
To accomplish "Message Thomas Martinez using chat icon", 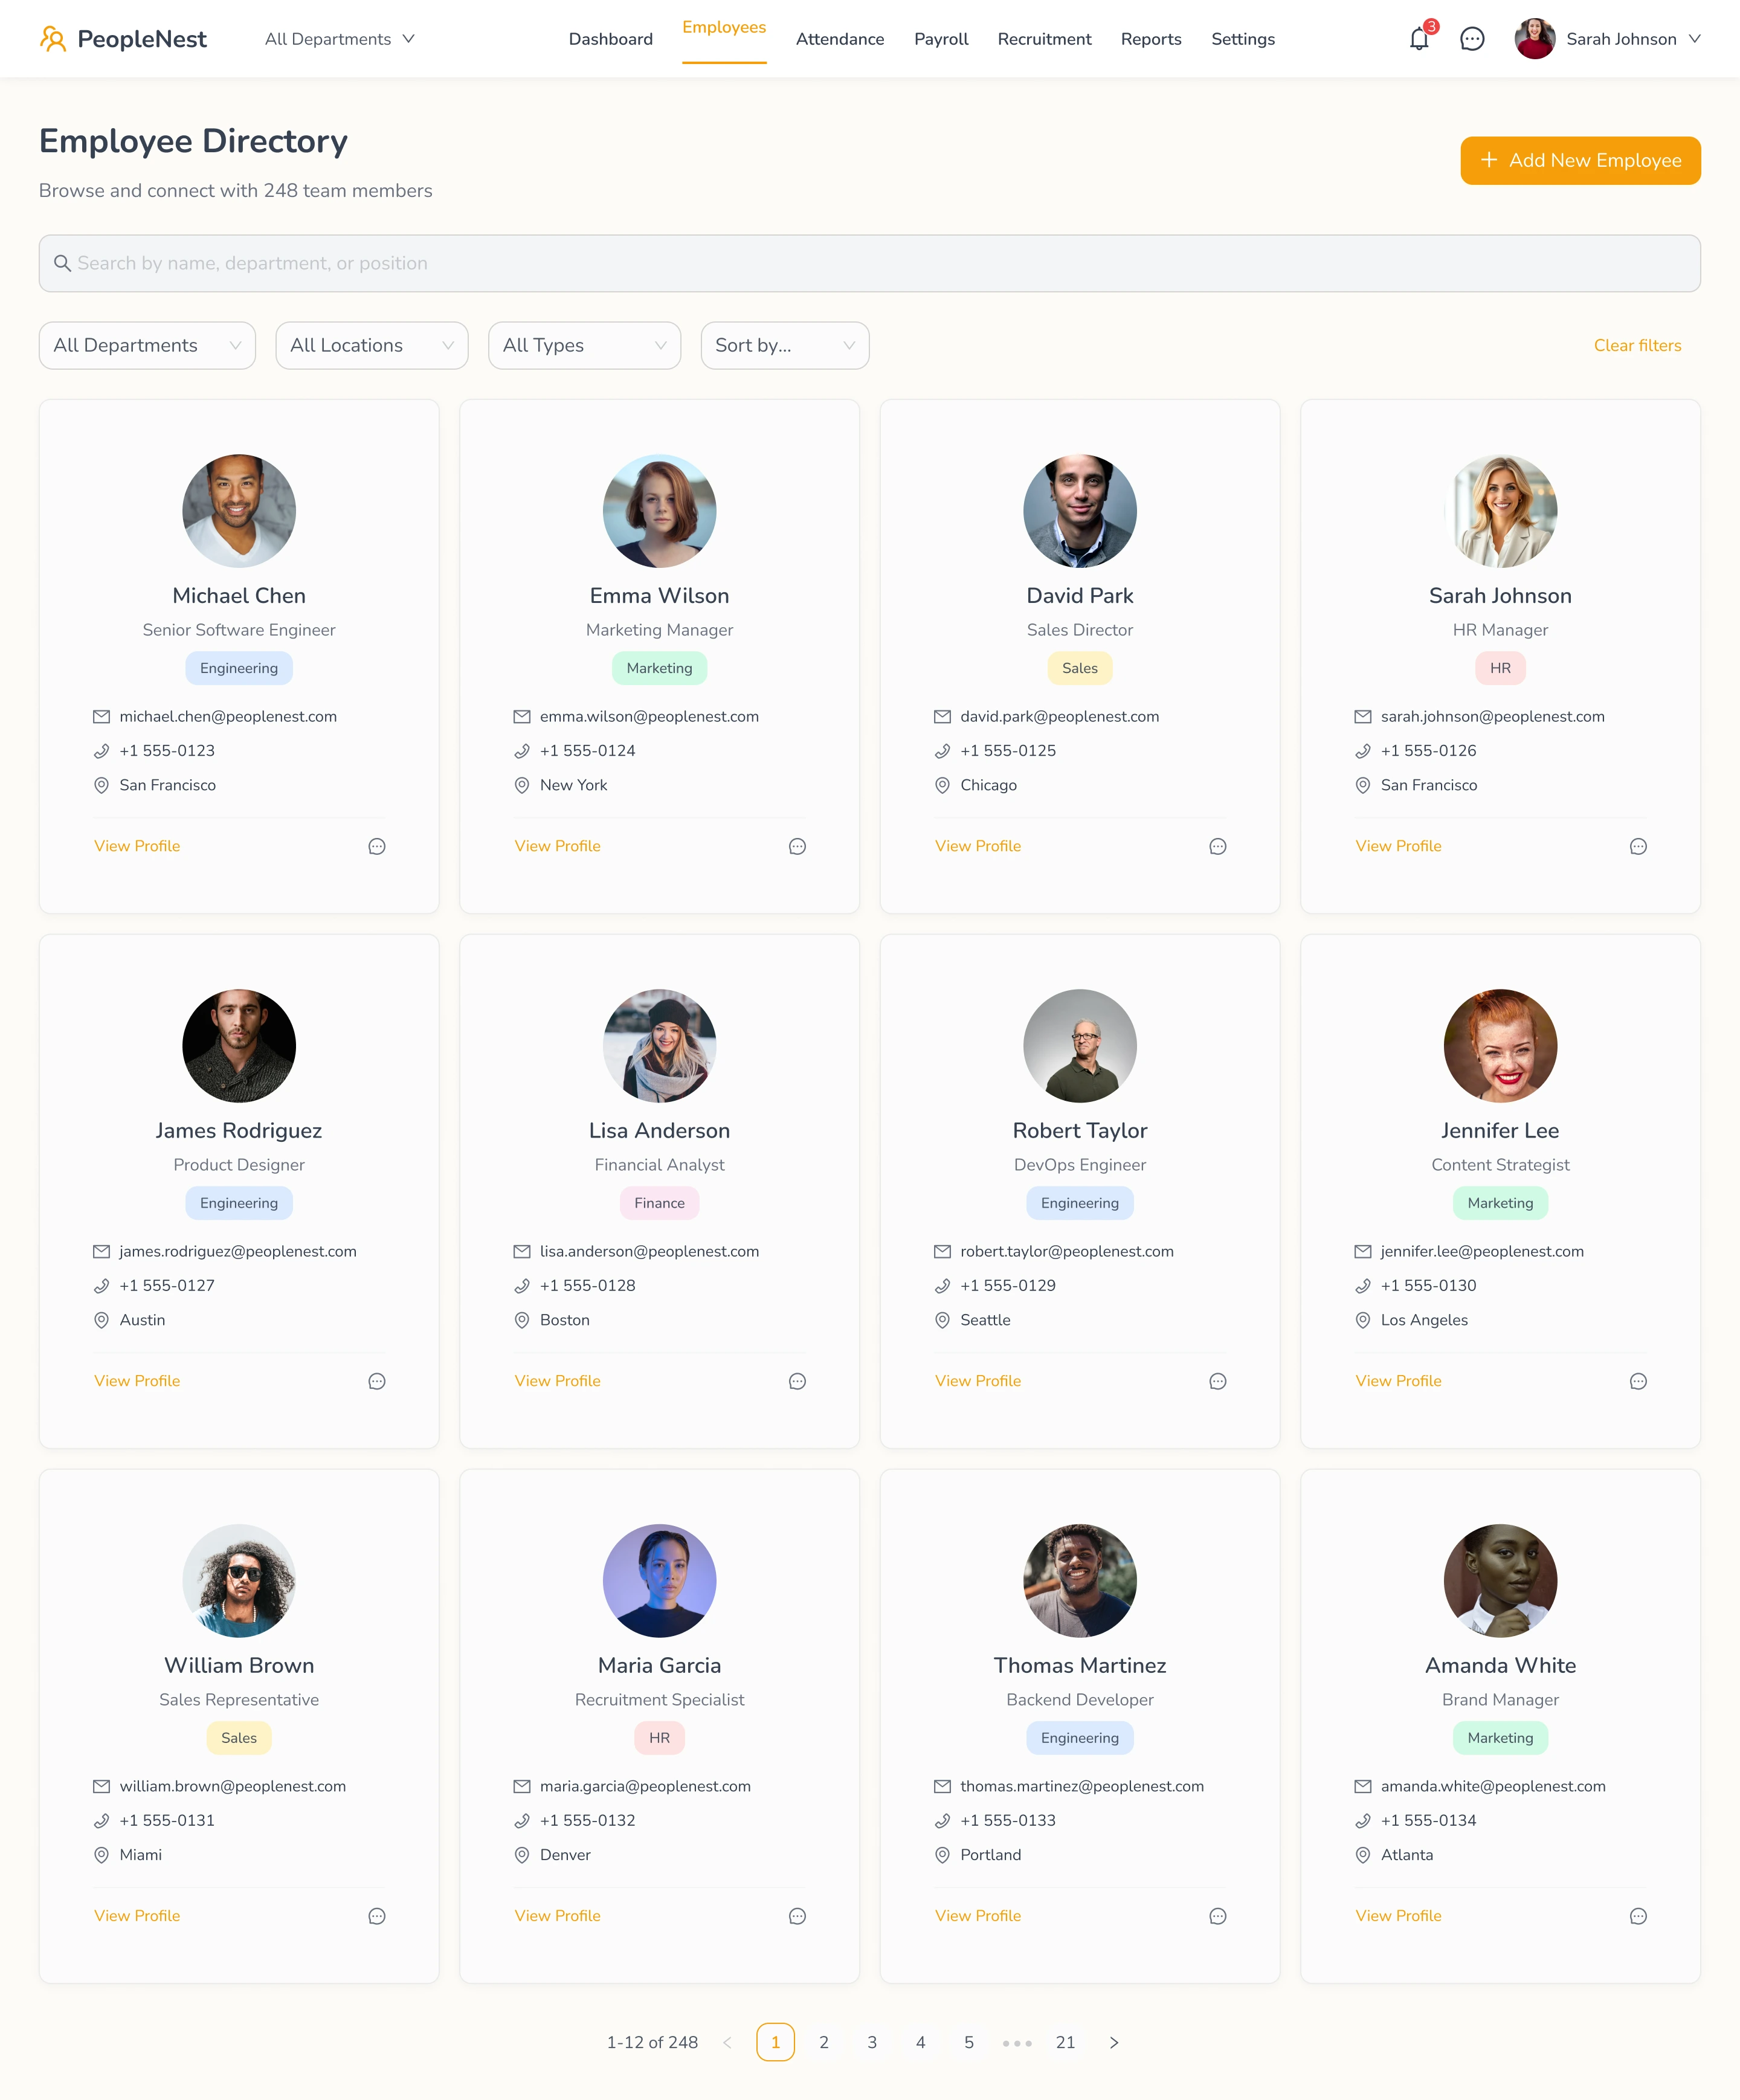I will [1217, 1916].
